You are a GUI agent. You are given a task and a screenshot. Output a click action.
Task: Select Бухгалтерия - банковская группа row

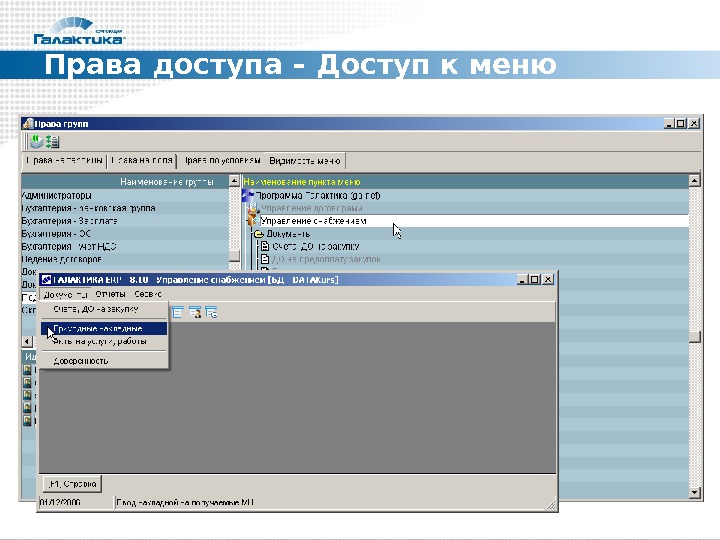(x=125, y=208)
